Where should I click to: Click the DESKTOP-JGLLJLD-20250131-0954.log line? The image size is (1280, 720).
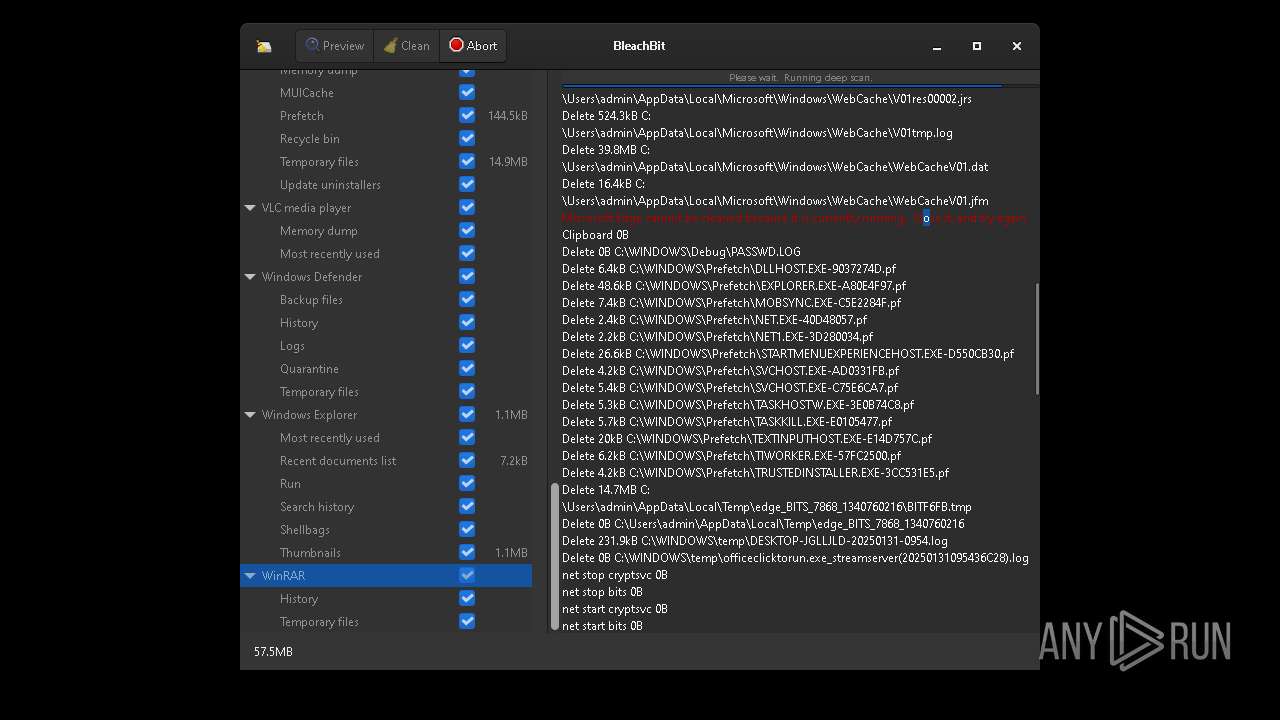pyautogui.click(x=755, y=541)
